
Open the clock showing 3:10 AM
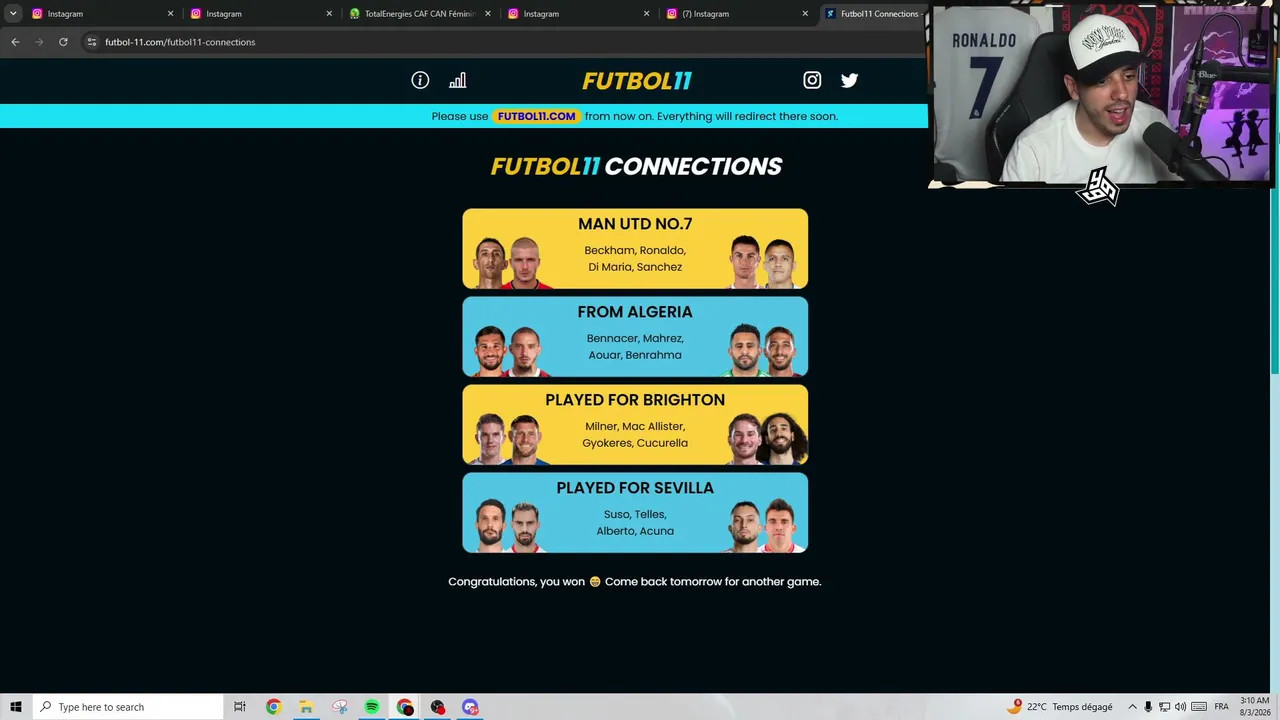point(1254,707)
